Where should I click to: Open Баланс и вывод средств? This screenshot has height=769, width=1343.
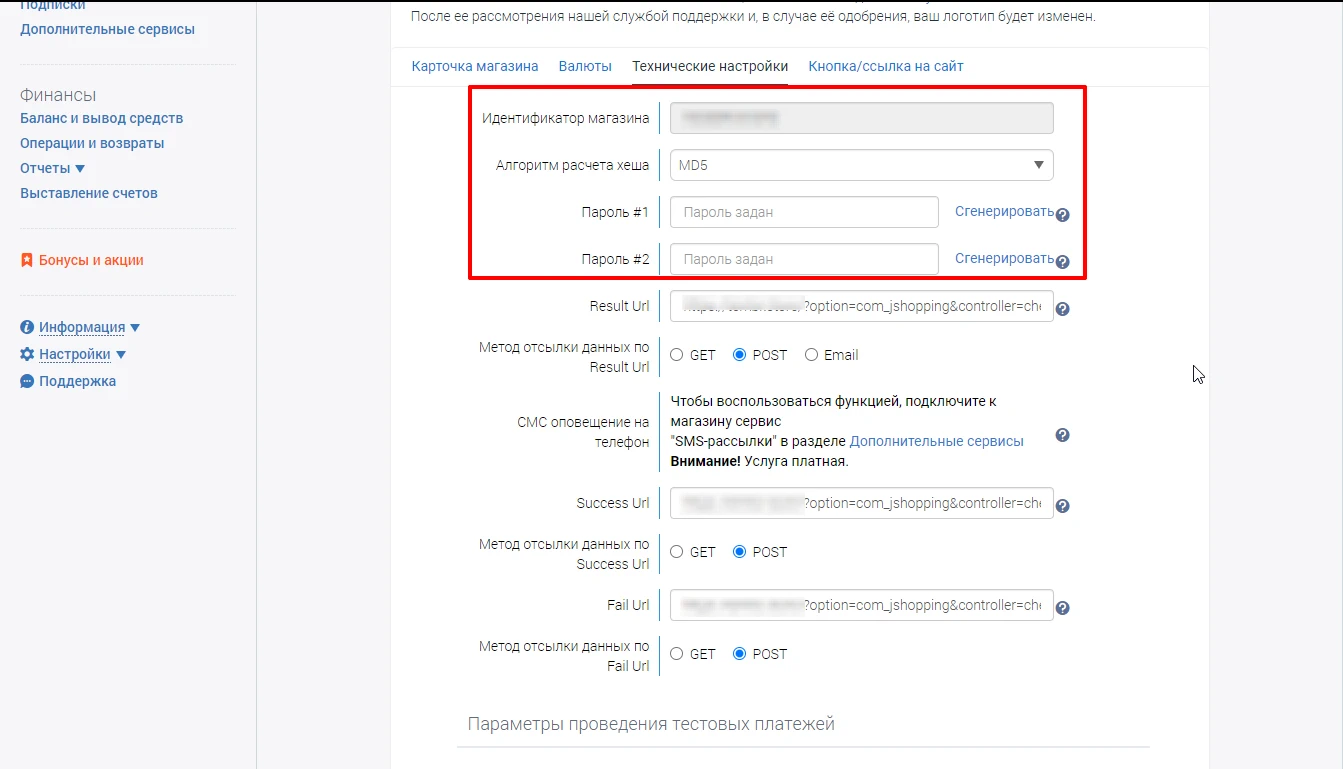tap(102, 118)
